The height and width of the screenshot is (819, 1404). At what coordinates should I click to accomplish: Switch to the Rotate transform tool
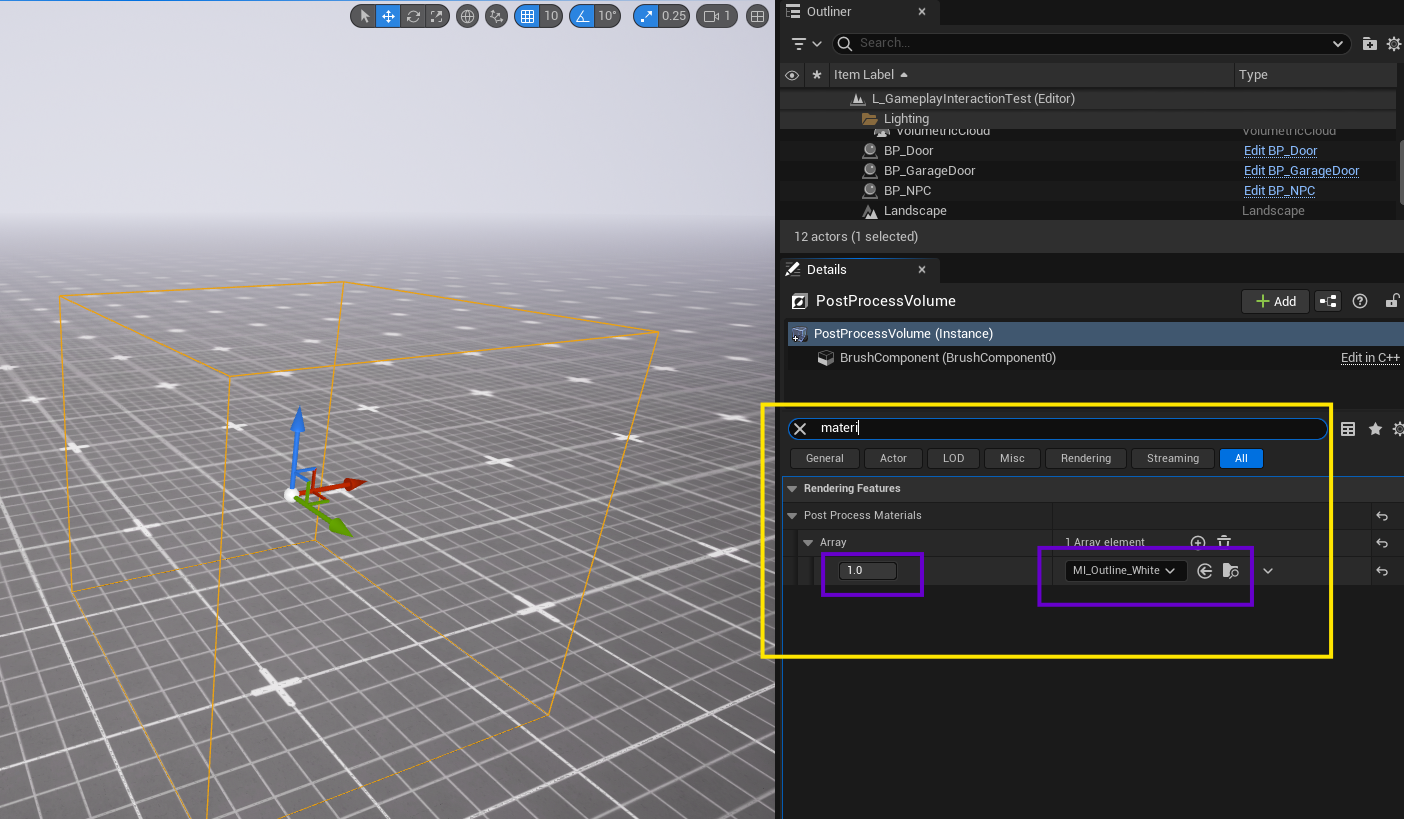(412, 16)
